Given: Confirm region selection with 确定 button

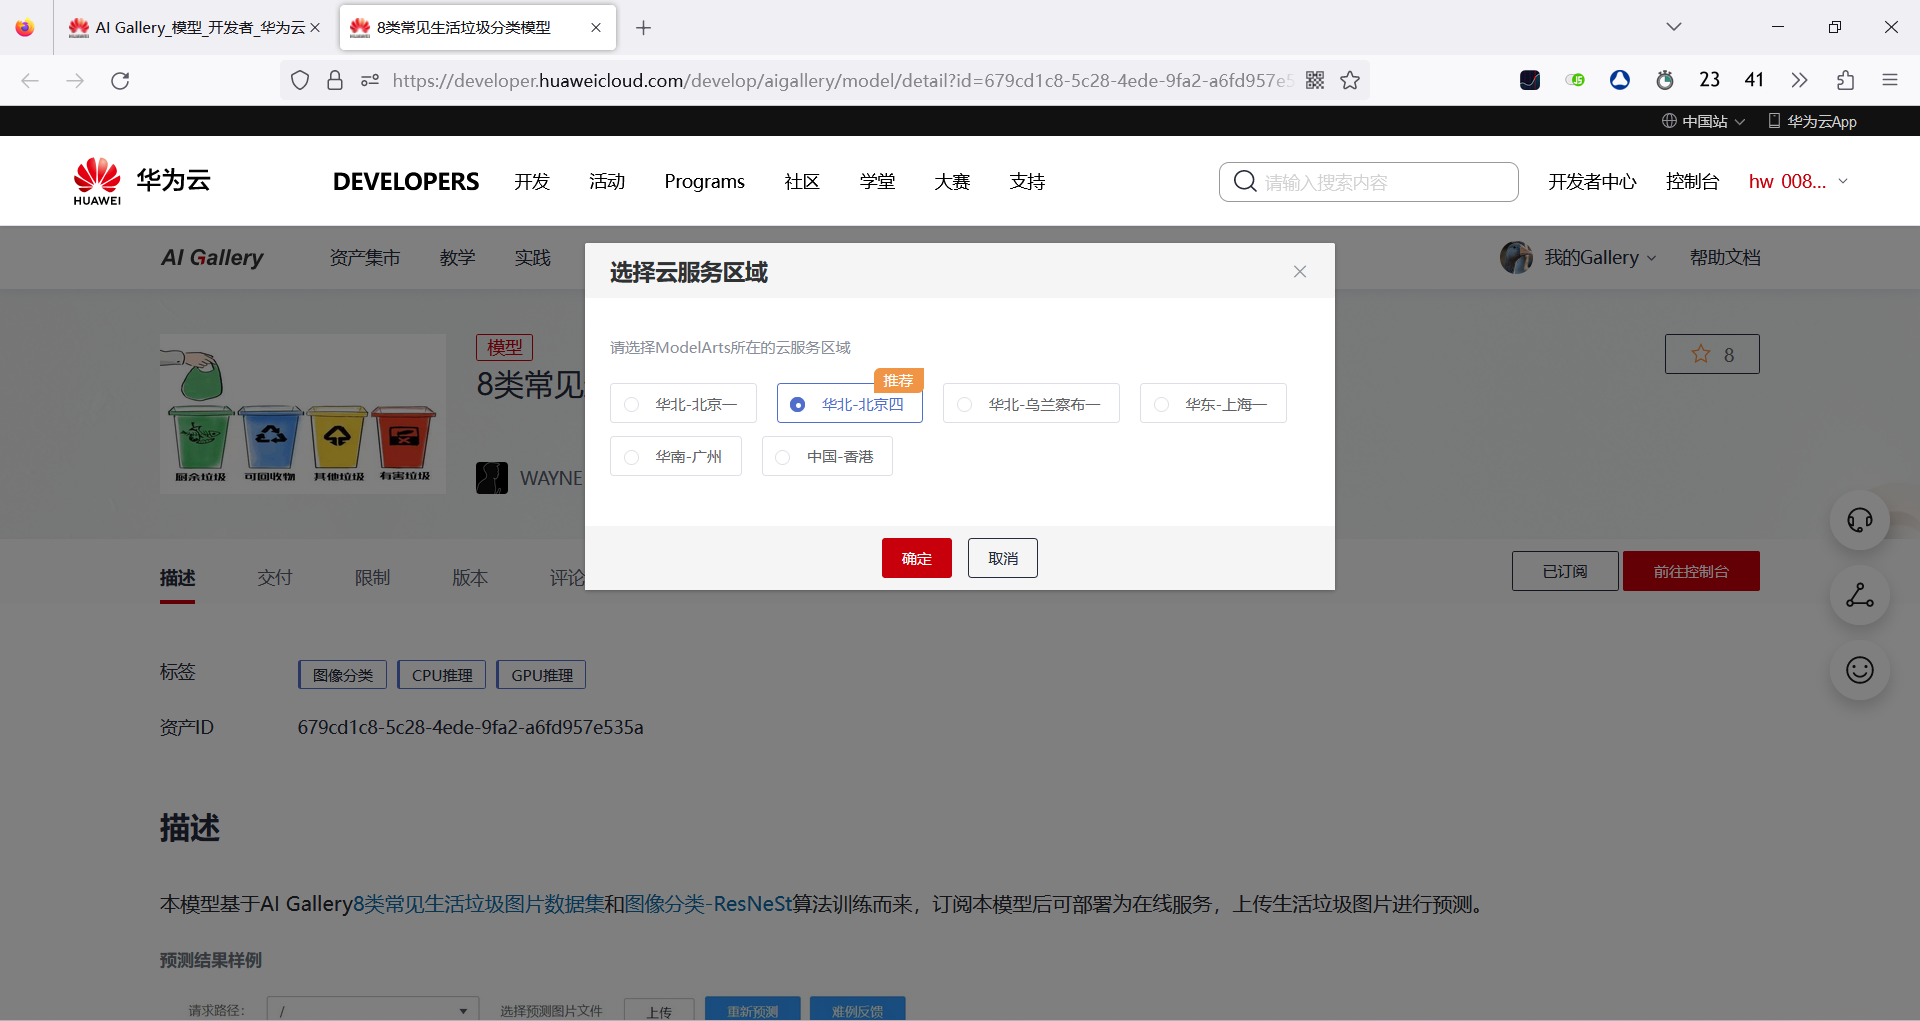Looking at the screenshot, I should [916, 558].
